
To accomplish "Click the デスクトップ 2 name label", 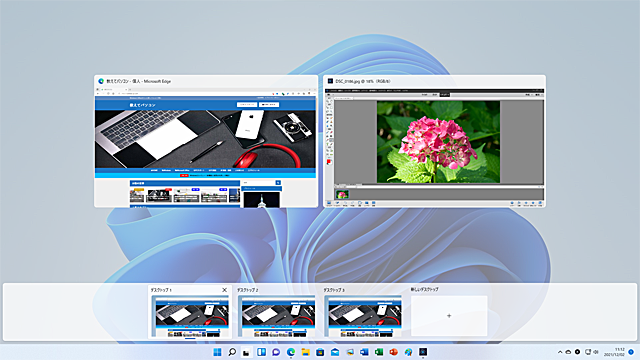I will click(247, 290).
